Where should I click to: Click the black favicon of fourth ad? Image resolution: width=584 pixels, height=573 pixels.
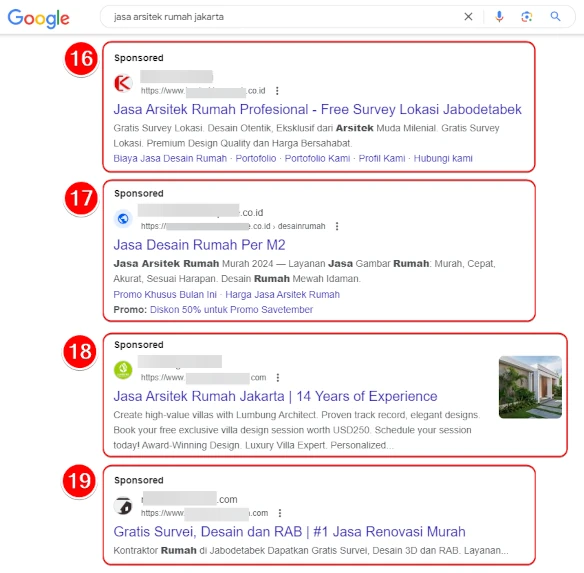click(x=123, y=506)
